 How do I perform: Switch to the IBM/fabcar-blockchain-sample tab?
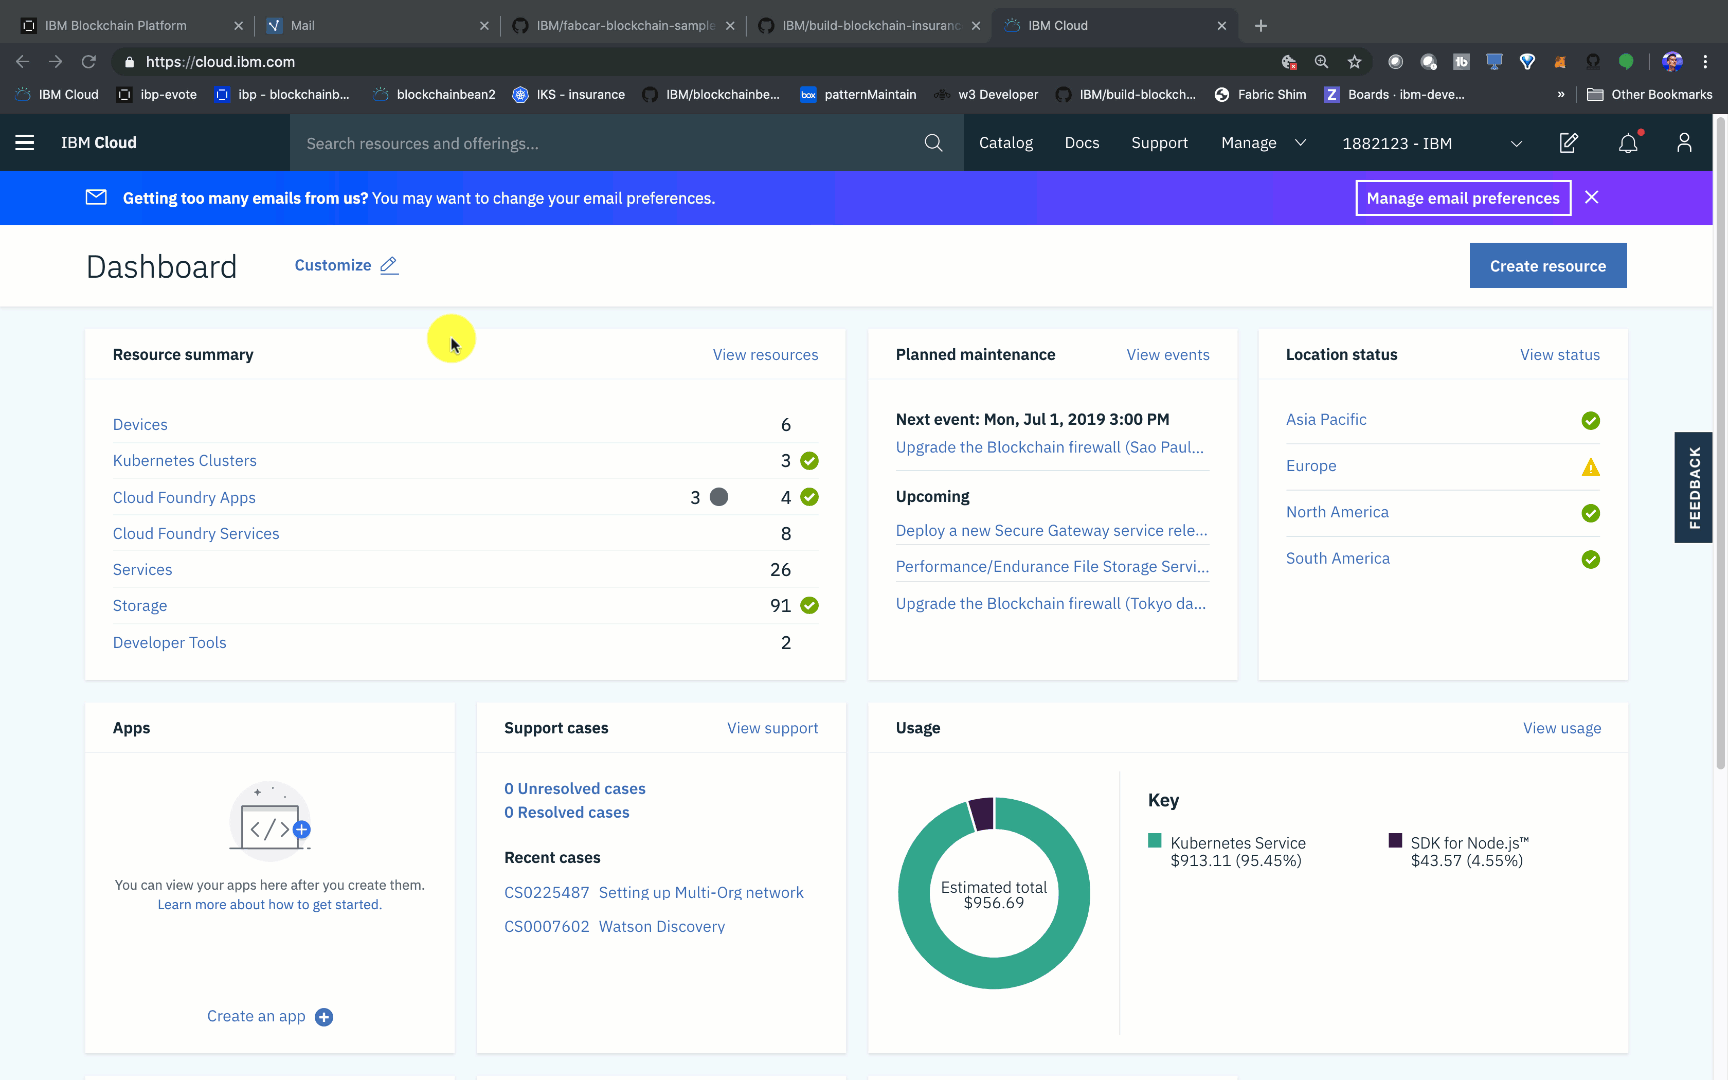click(x=624, y=26)
